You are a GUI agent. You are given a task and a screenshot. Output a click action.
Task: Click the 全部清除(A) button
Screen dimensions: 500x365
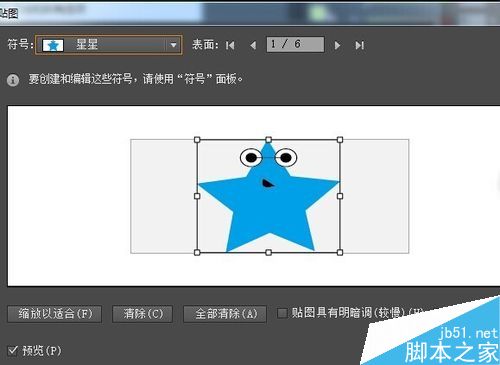pyautogui.click(x=225, y=314)
